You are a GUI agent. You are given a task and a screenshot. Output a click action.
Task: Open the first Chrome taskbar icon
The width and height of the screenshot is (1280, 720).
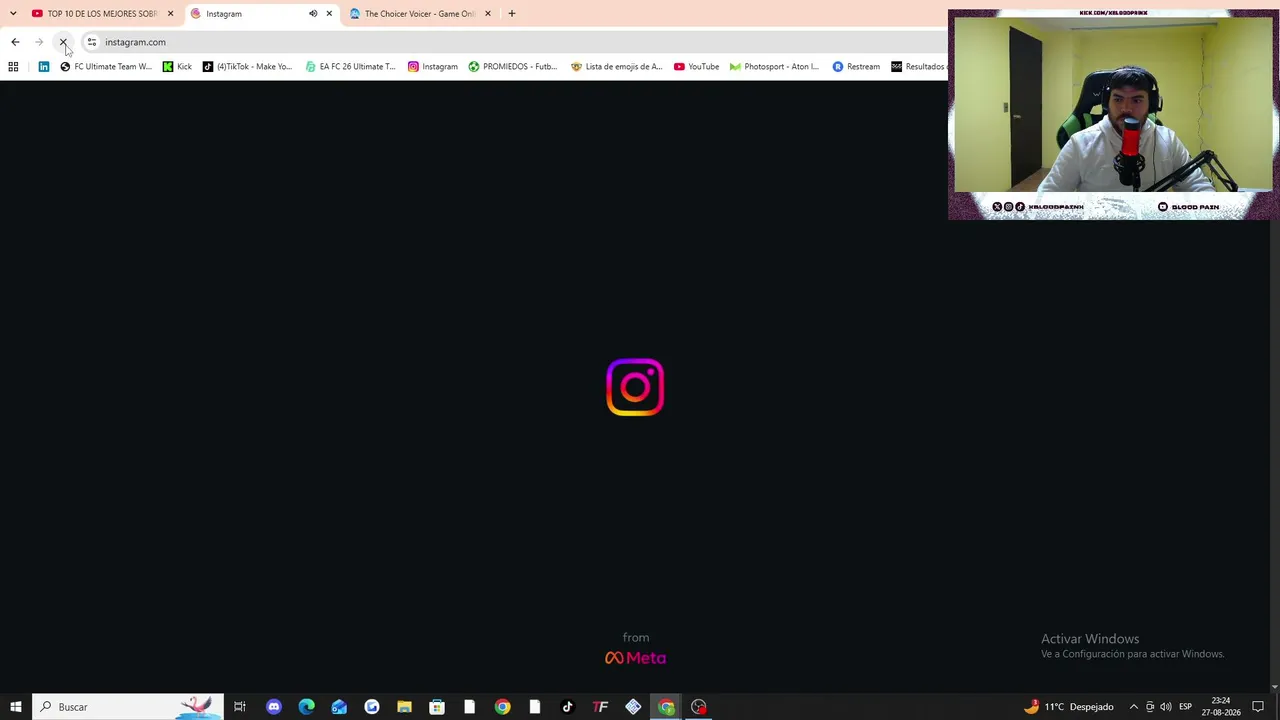[502, 707]
